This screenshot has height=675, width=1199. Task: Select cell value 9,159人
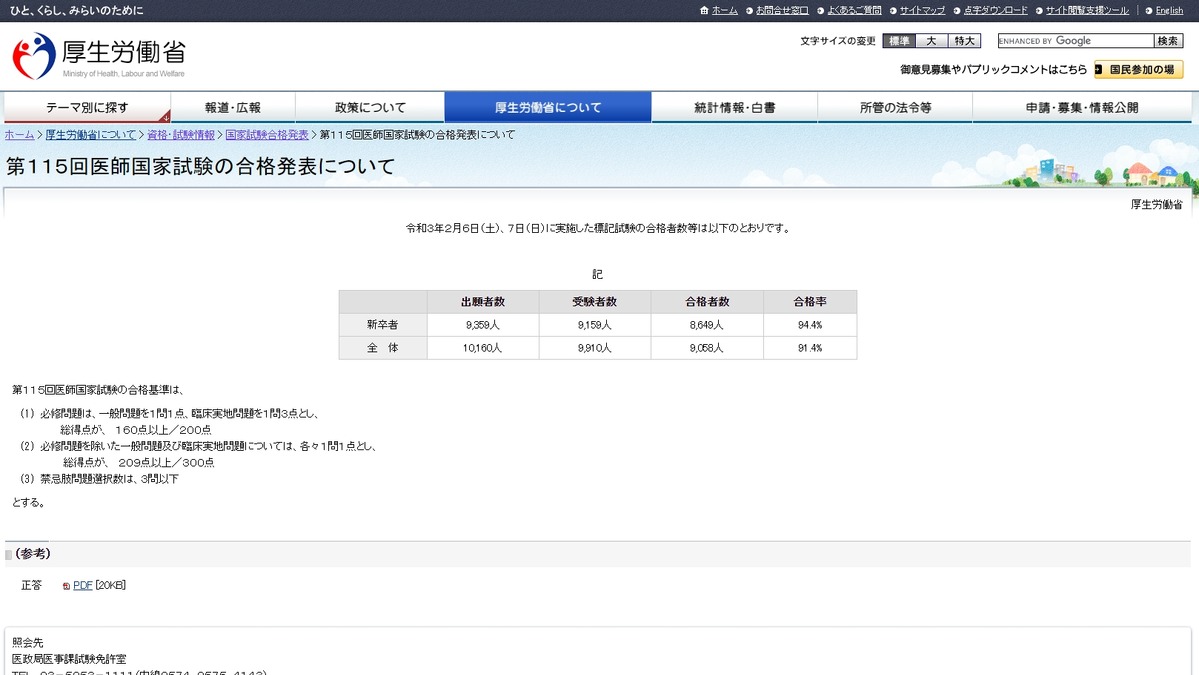(x=594, y=325)
